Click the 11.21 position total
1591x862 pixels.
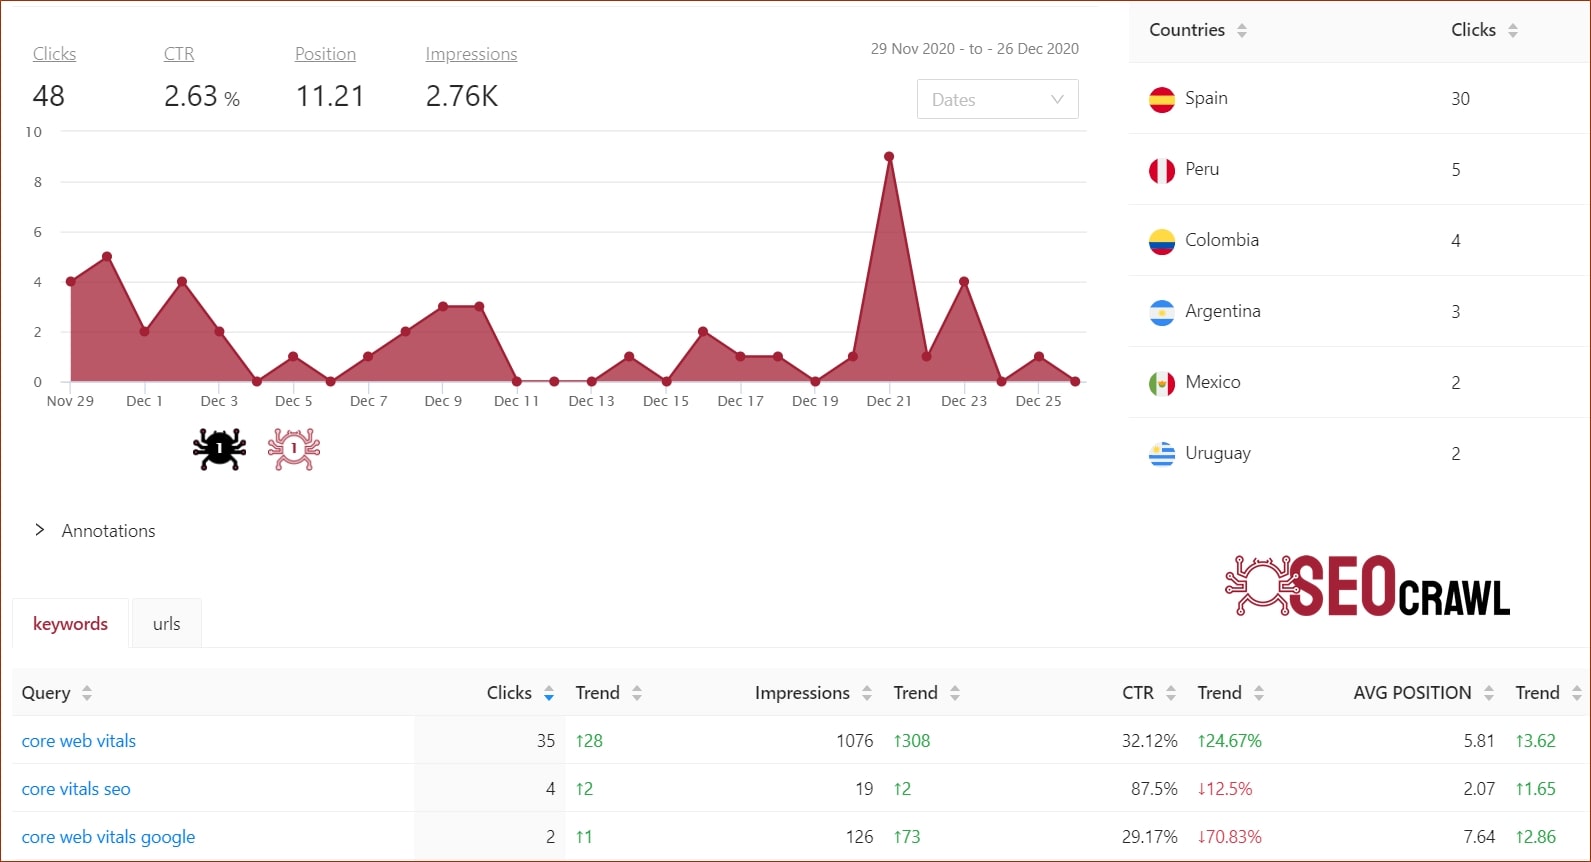(329, 96)
